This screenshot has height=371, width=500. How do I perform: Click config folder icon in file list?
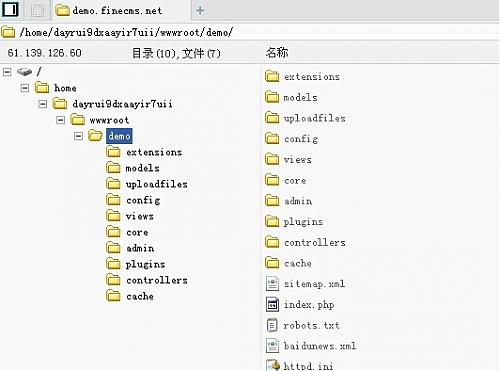tap(272, 138)
